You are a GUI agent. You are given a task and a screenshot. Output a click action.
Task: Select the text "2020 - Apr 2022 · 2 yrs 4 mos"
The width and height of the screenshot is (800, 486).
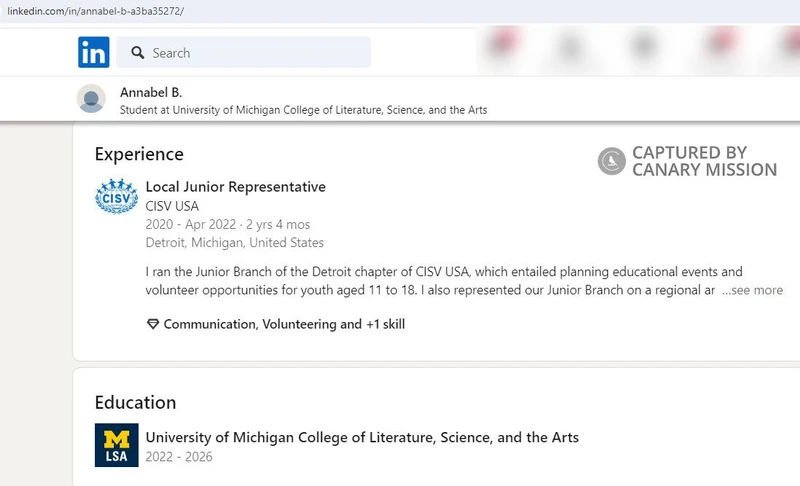(x=228, y=224)
